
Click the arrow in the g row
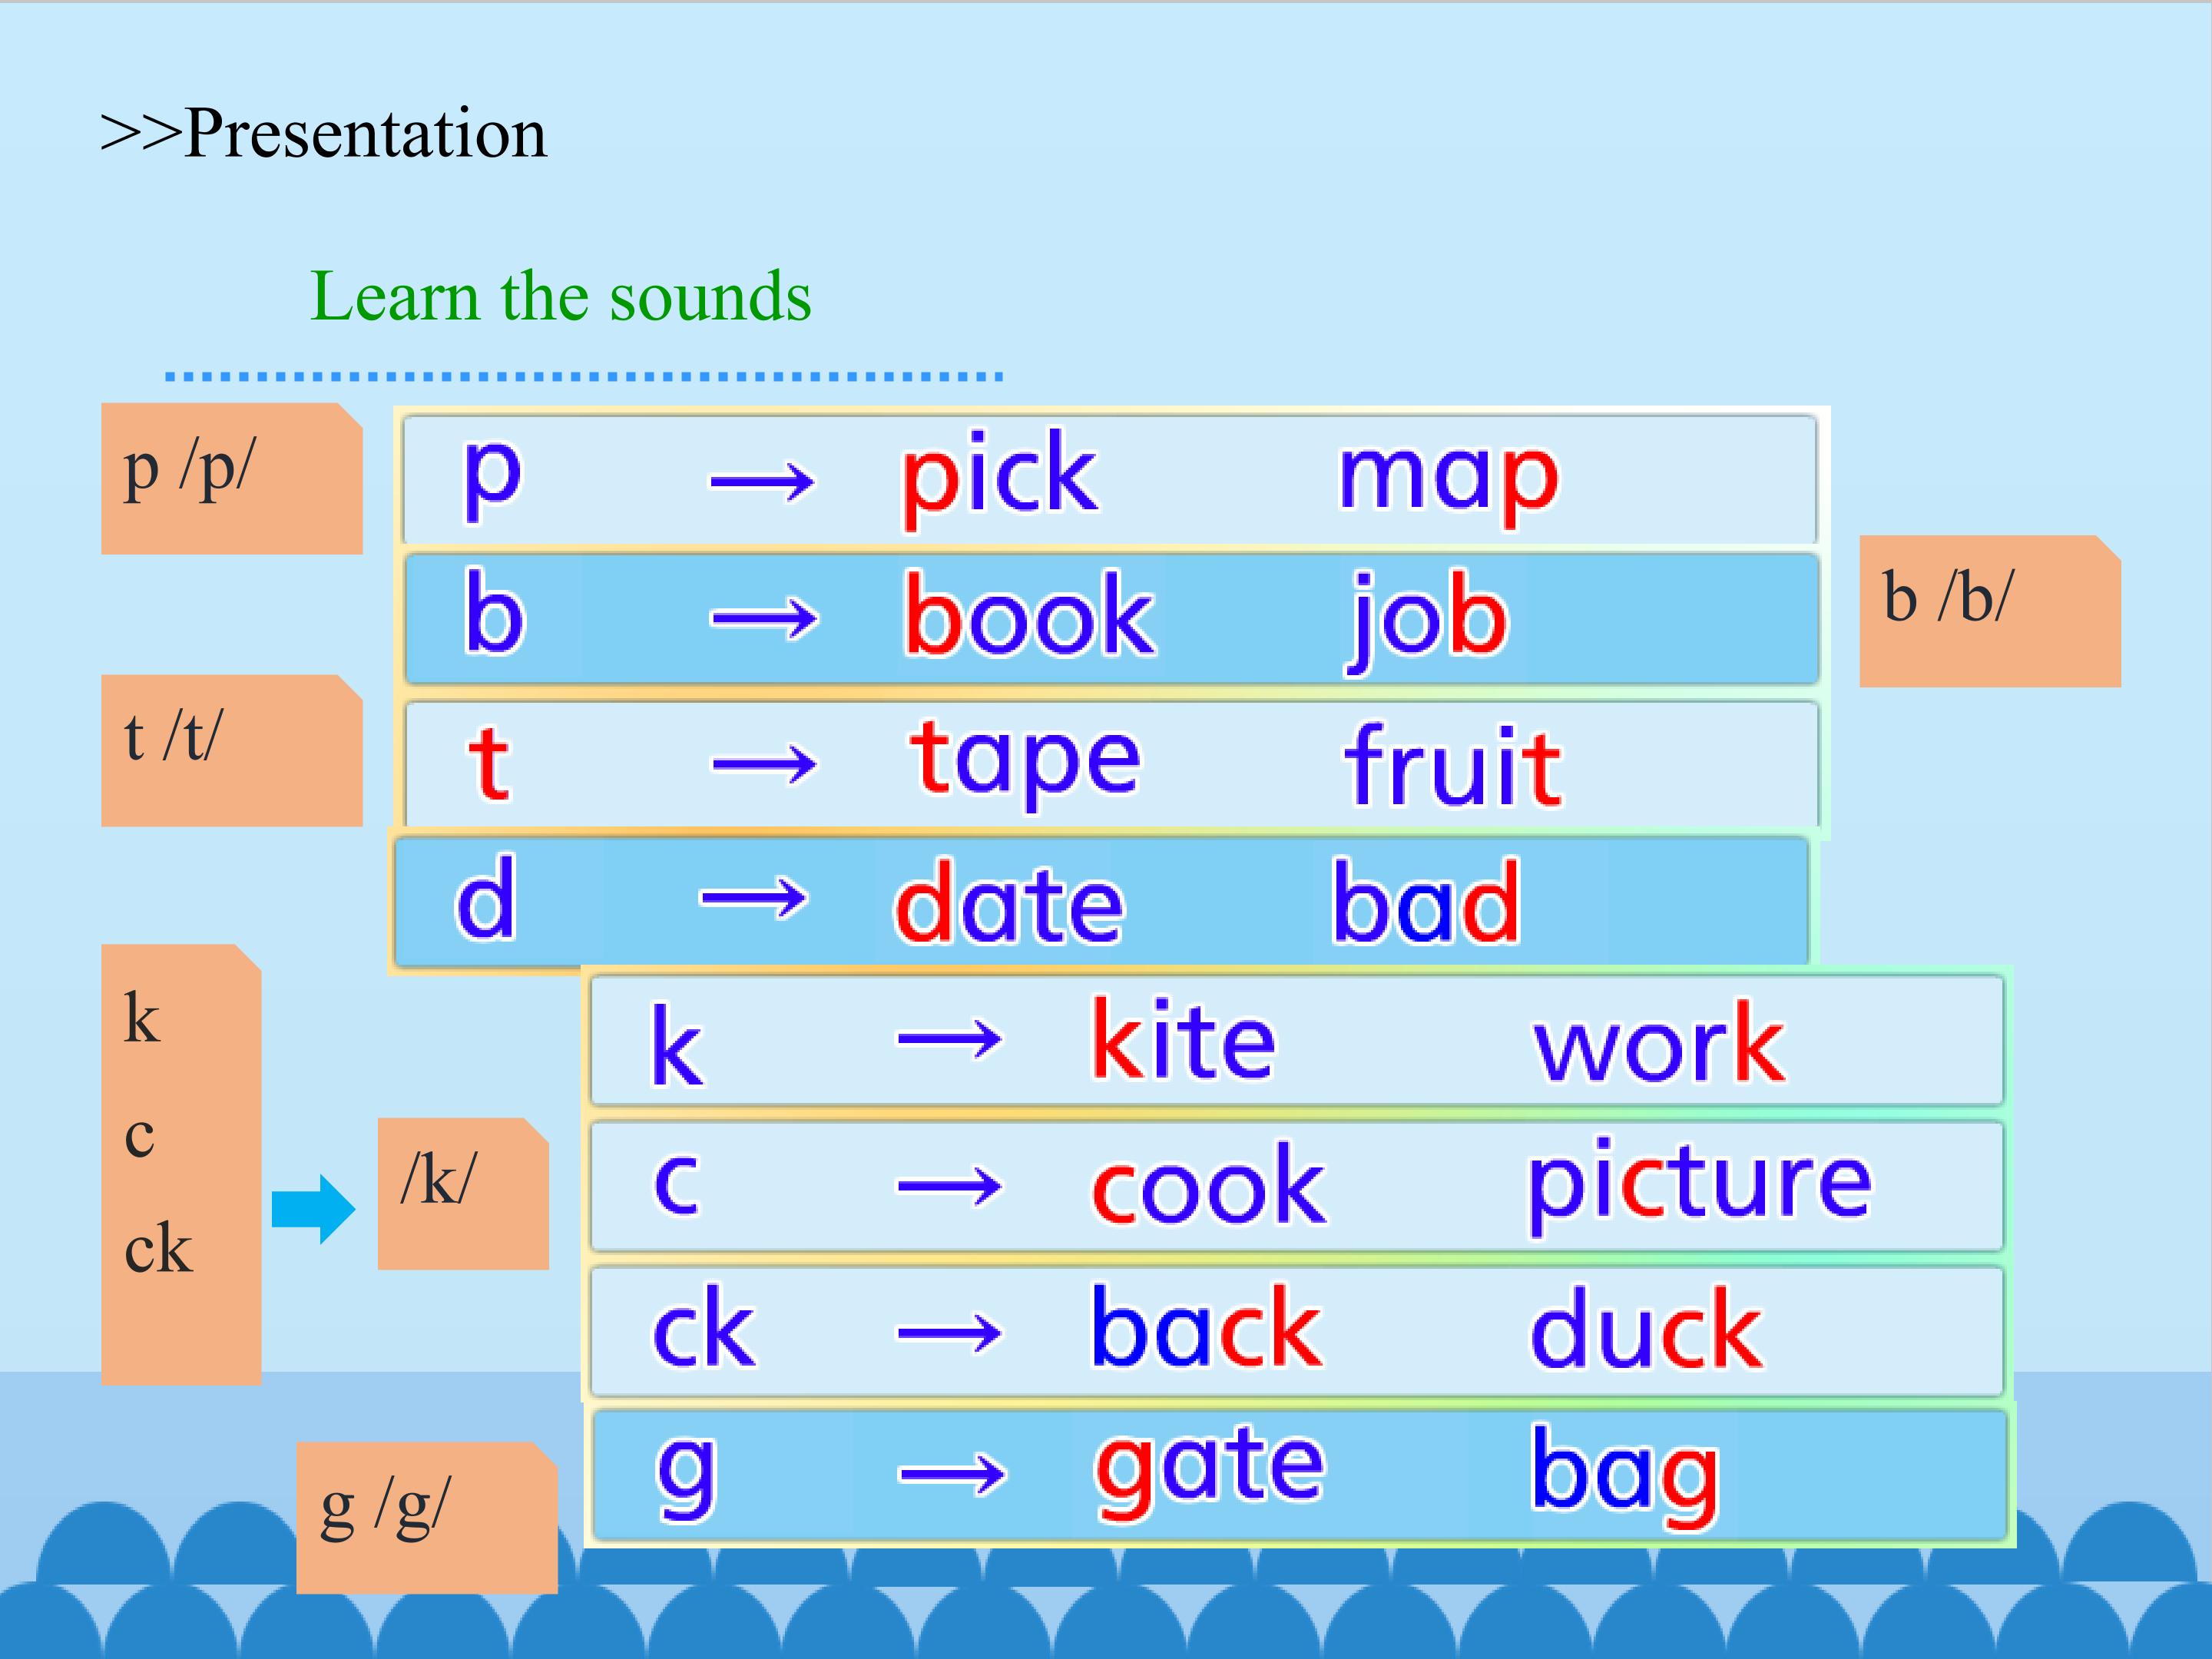point(952,1474)
